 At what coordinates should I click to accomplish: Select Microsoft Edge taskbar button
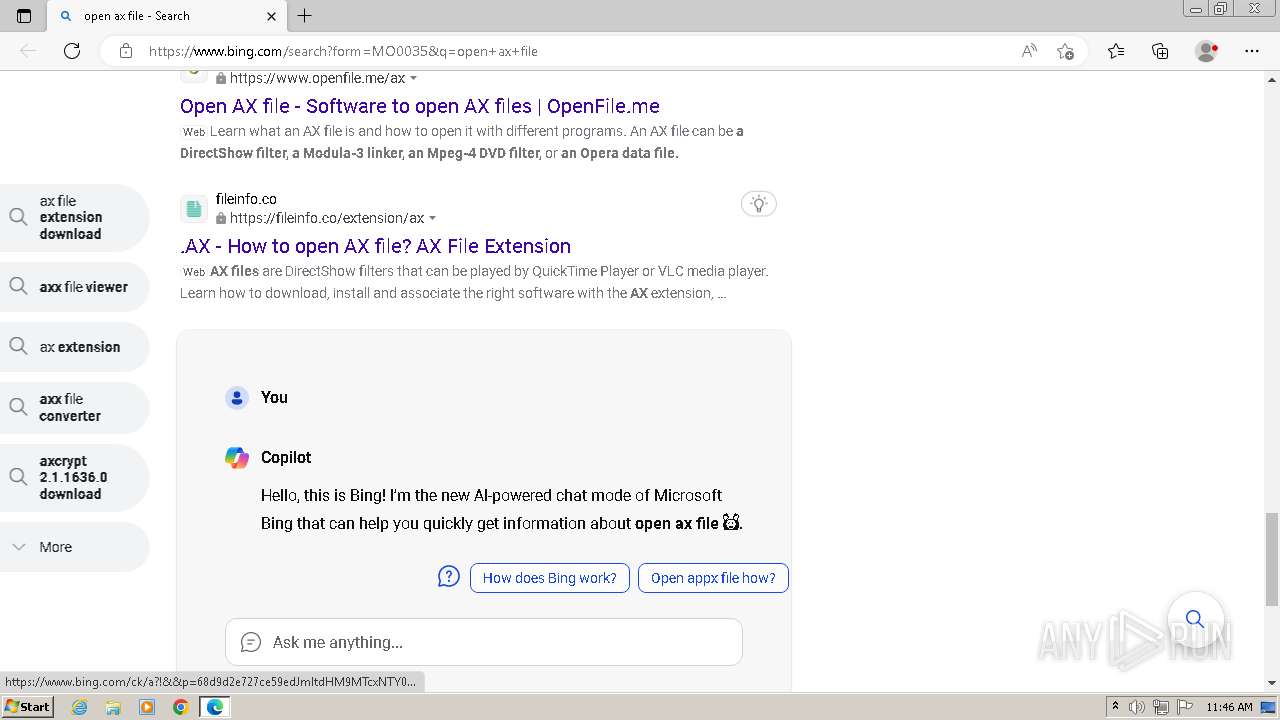click(x=215, y=707)
